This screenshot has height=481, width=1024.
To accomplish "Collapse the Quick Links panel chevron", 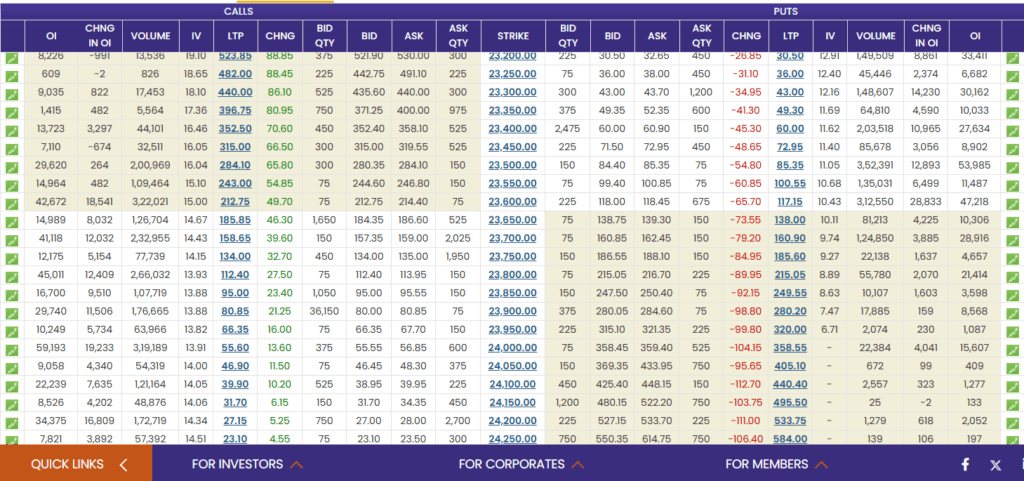I will [x=123, y=465].
